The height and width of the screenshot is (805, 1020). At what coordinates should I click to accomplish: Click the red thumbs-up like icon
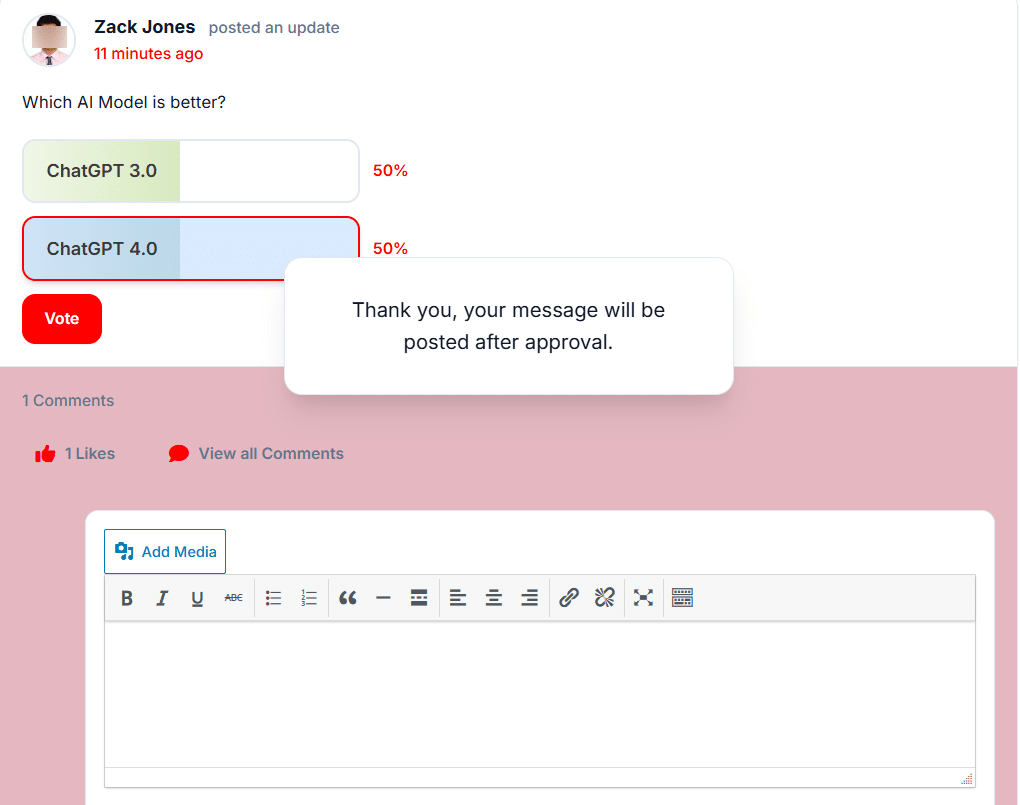[45, 454]
